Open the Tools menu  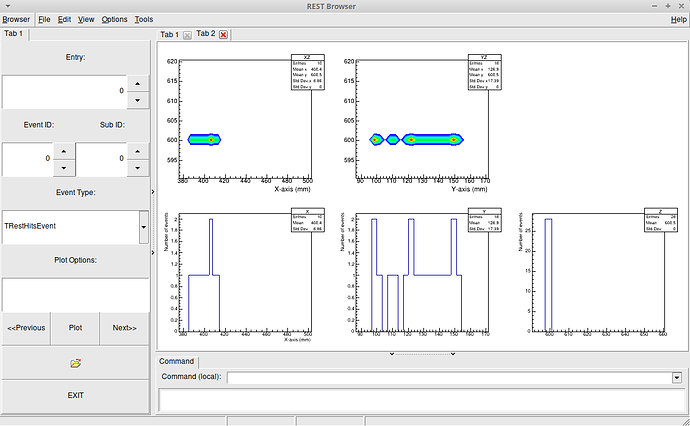143,19
